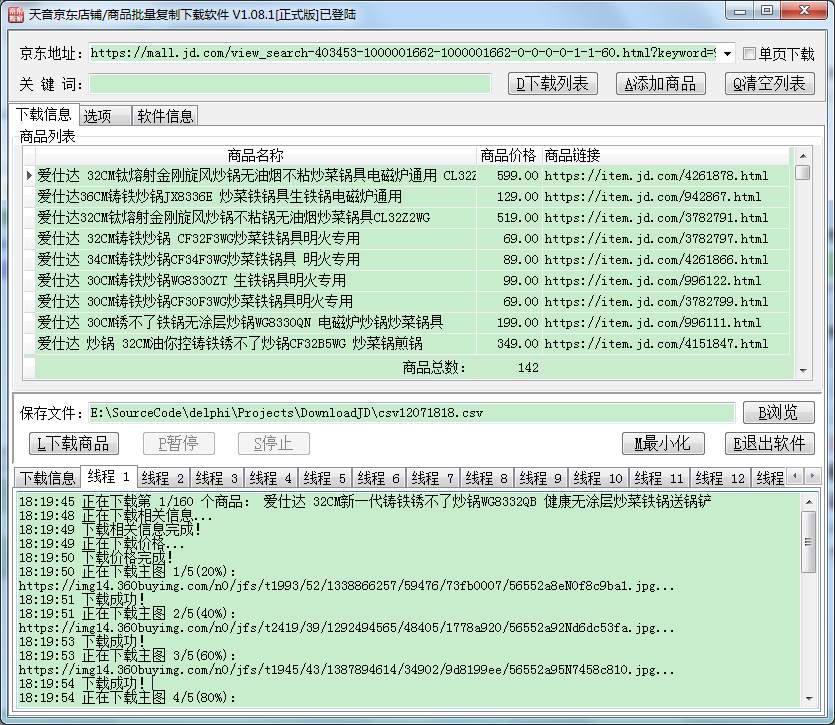Screen dimensions: 835x725
Task: Select the 爱仕达36CM铸铁炒锅 product row
Action: pyautogui.click(x=220, y=197)
